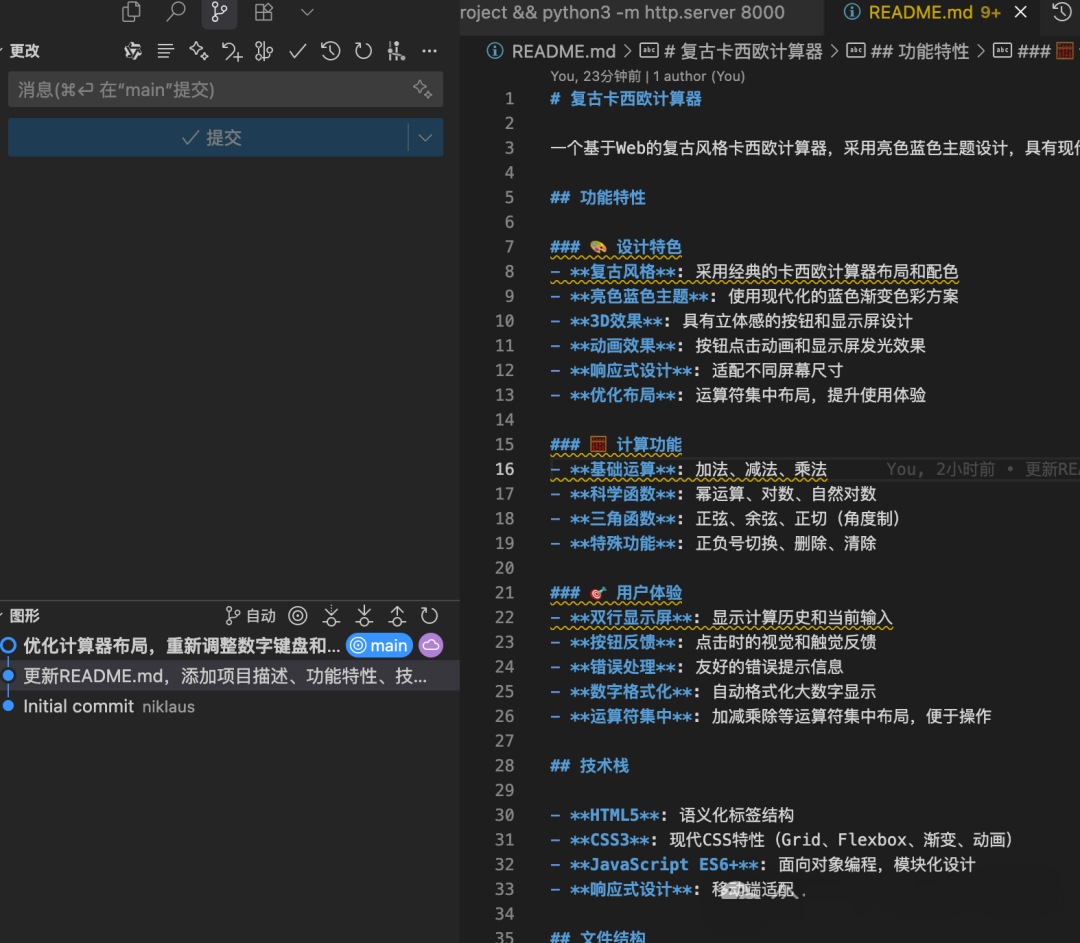Click the line starting with **3D效果**

[731, 322]
